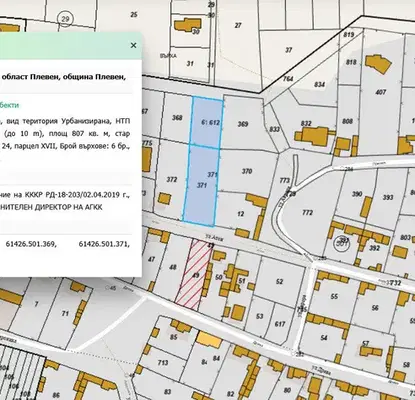415x400 pixels.
Task: Select parcel 52 on the map
Action: click(279, 282)
